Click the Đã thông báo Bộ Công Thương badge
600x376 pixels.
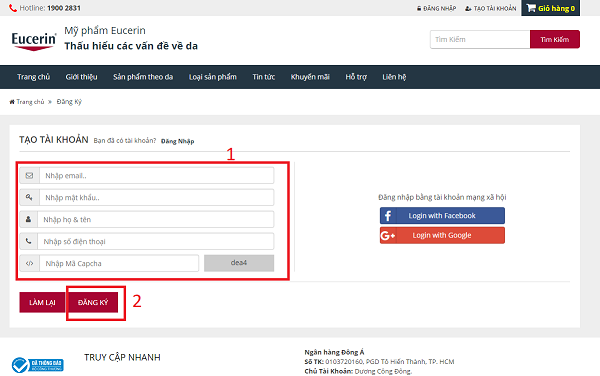tap(37, 365)
